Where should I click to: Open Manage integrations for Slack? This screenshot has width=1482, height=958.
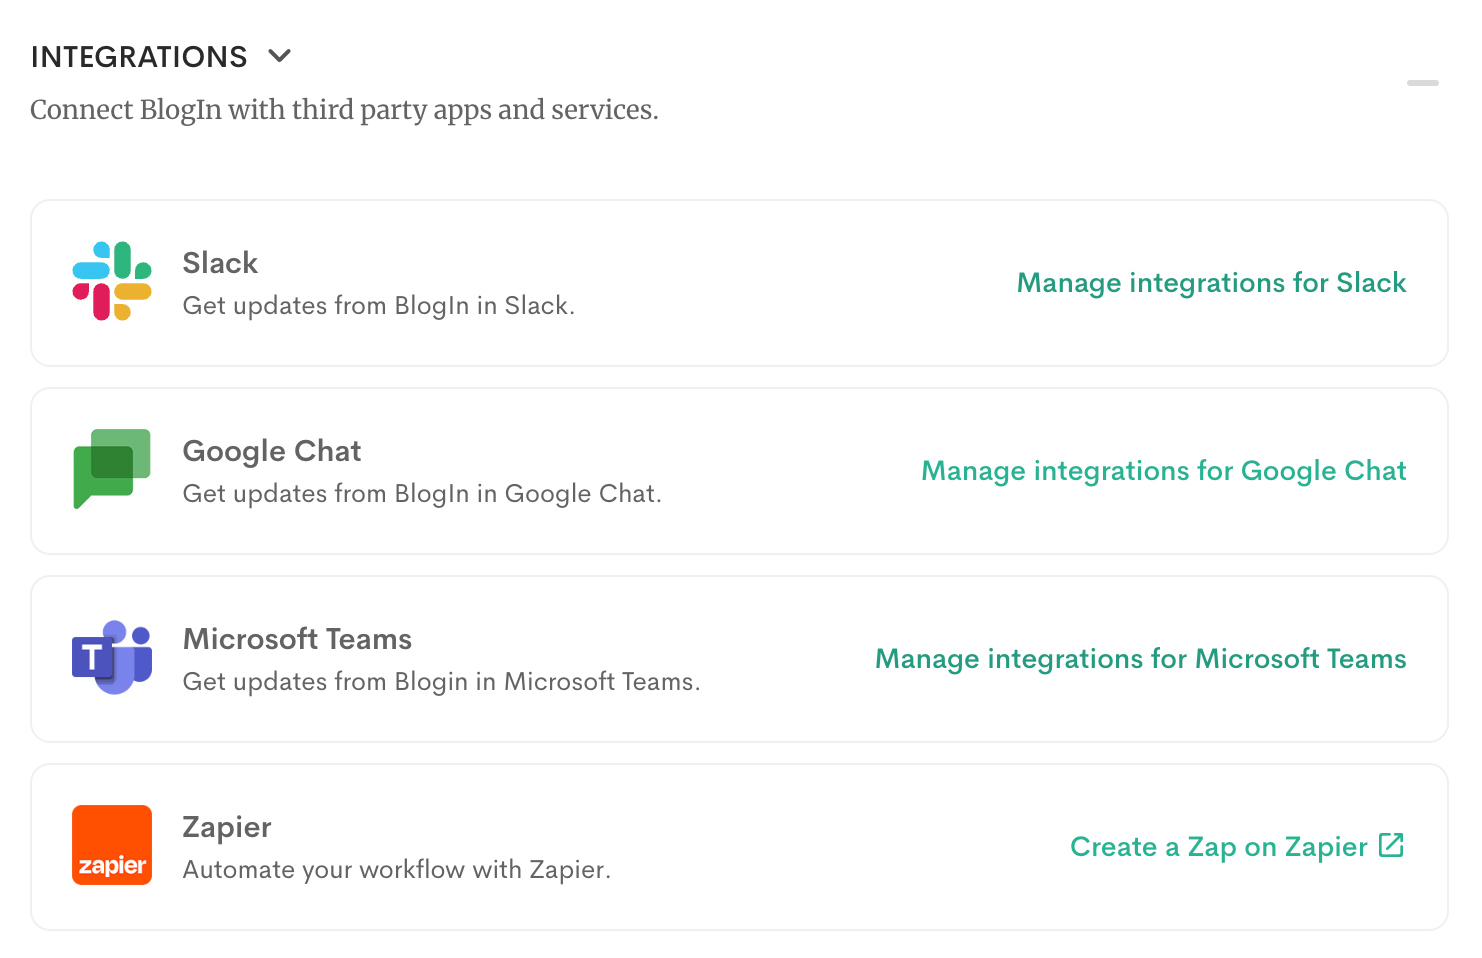pos(1211,283)
